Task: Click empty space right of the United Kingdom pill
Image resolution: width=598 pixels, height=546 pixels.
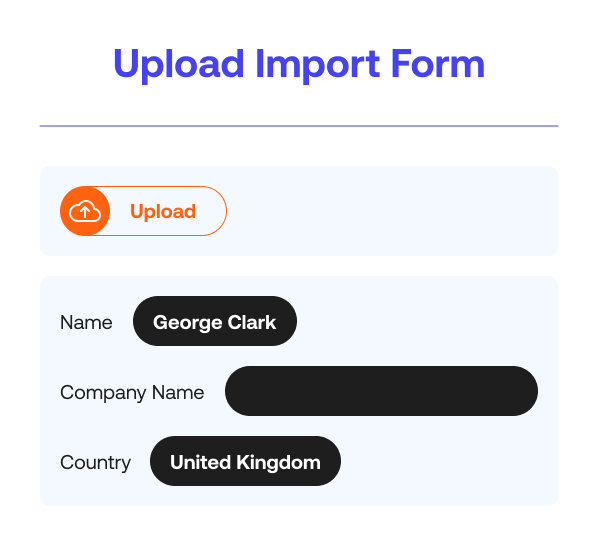Action: pos(446,461)
